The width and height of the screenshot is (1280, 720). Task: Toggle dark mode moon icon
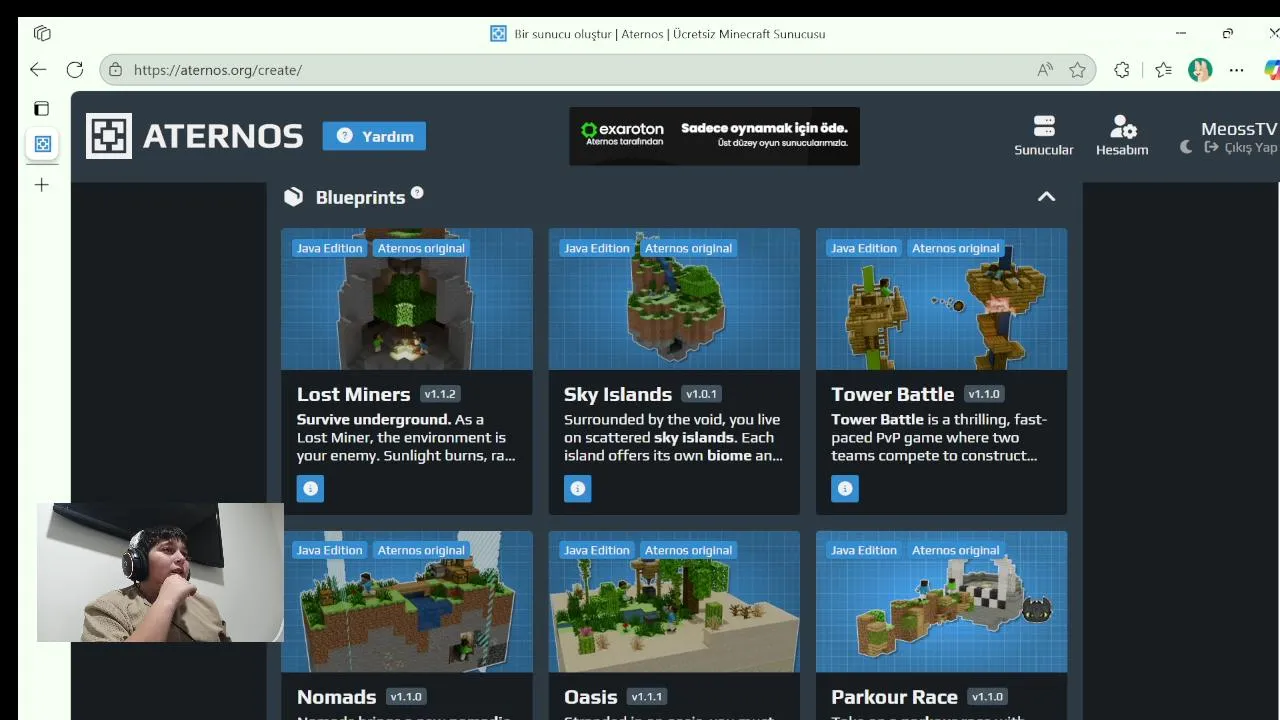[x=1186, y=147]
